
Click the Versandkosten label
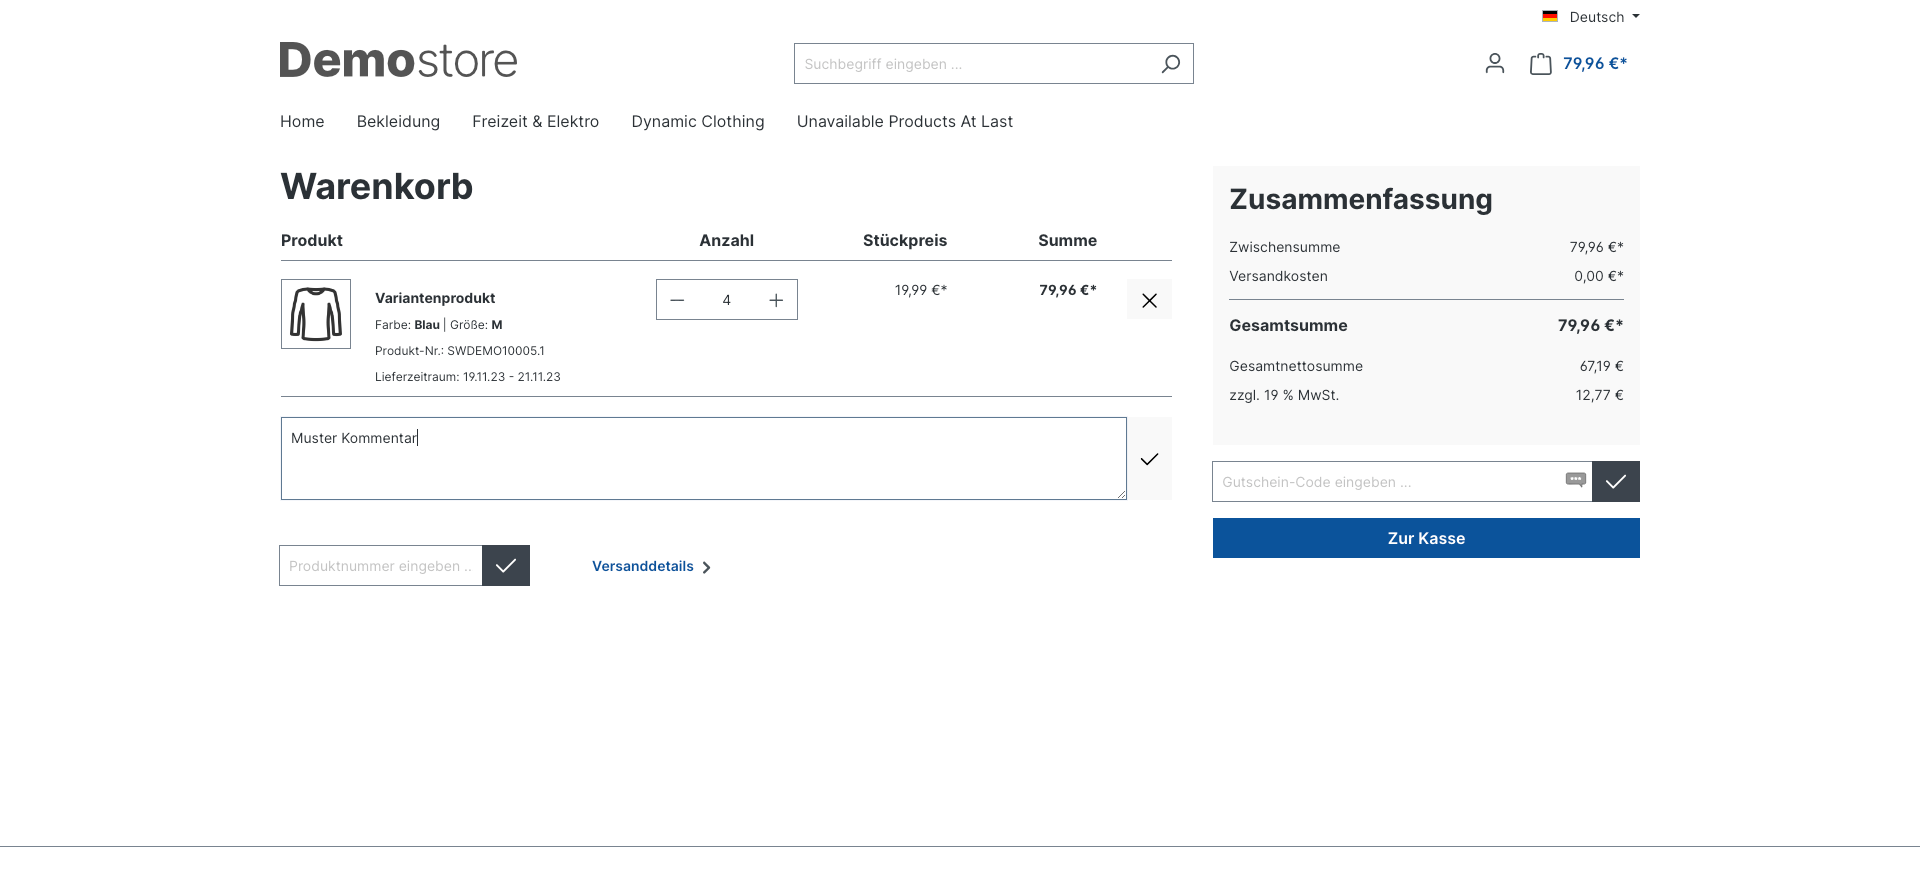[x=1278, y=276]
